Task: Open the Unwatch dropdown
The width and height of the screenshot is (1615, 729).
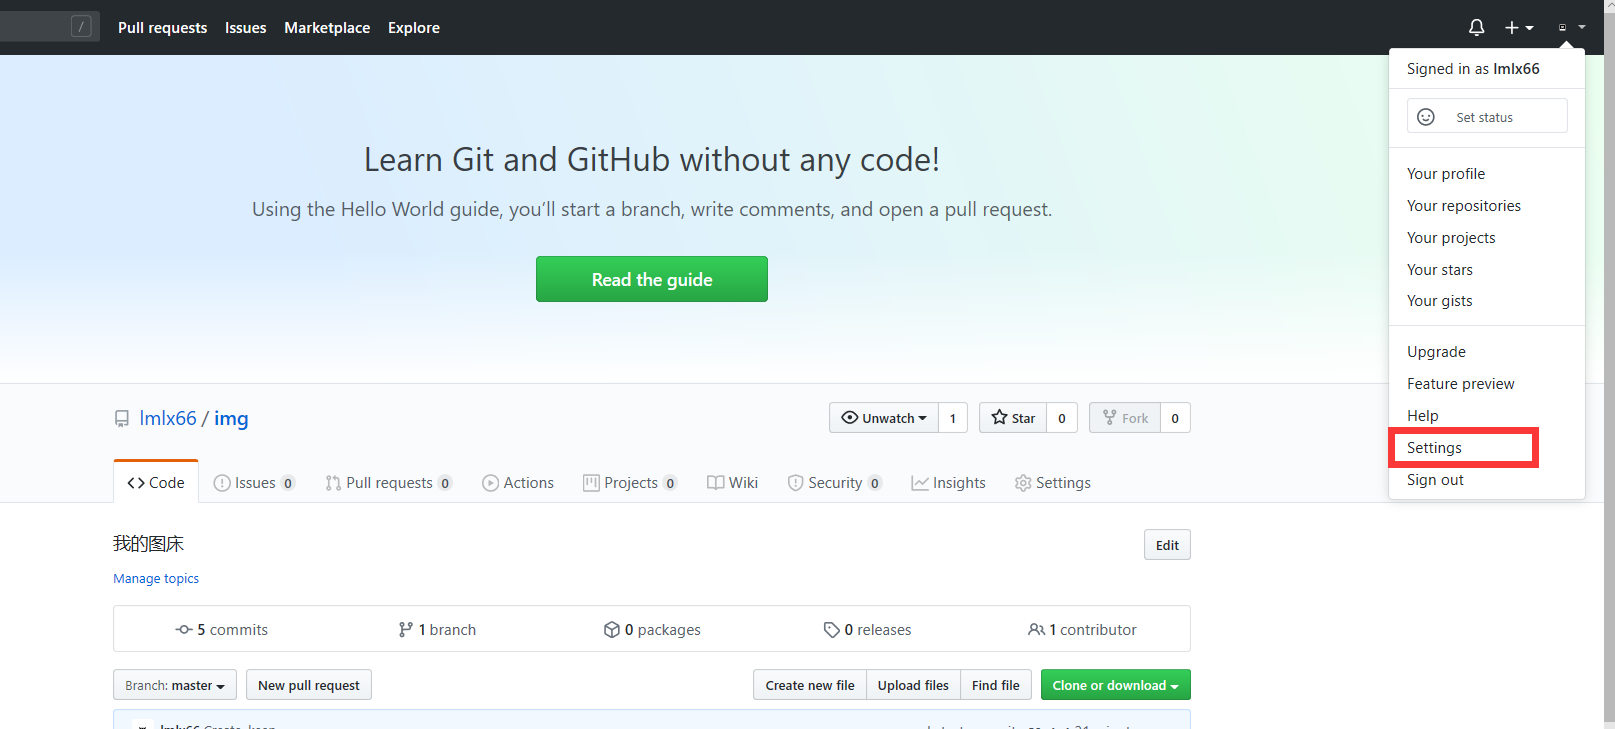Action: coord(884,418)
